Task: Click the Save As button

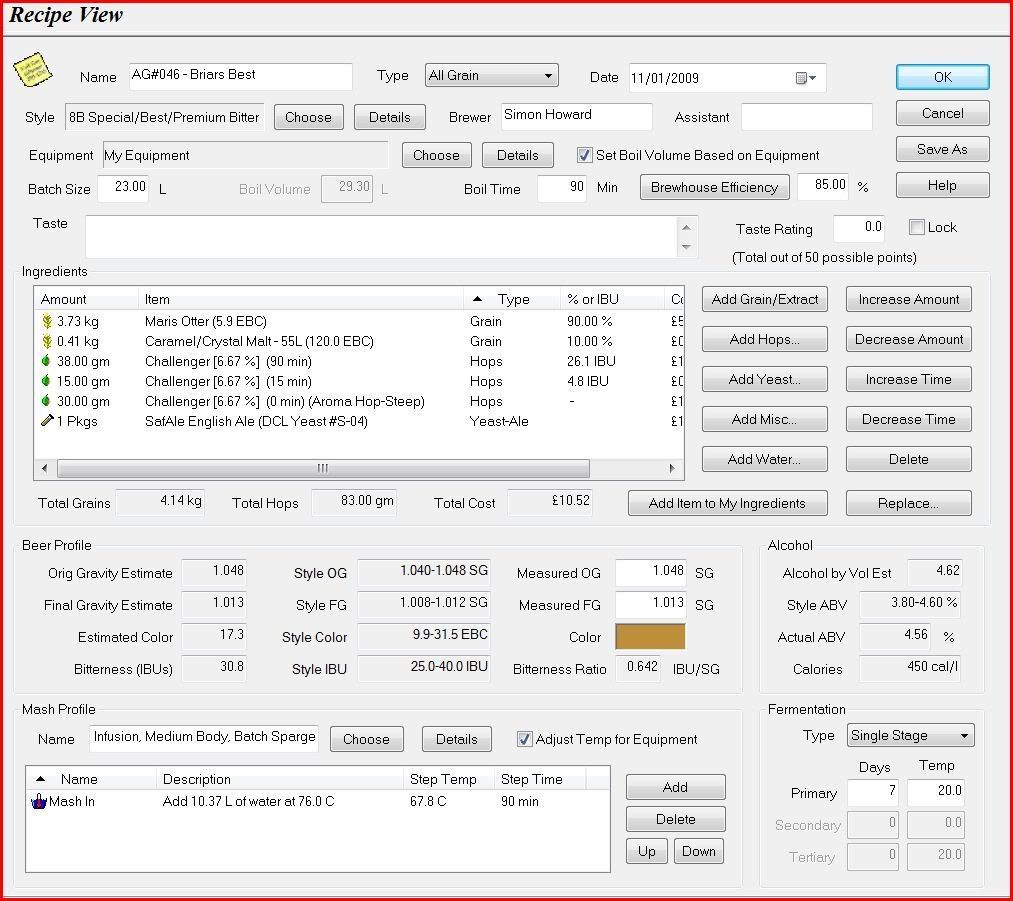Action: 943,149
